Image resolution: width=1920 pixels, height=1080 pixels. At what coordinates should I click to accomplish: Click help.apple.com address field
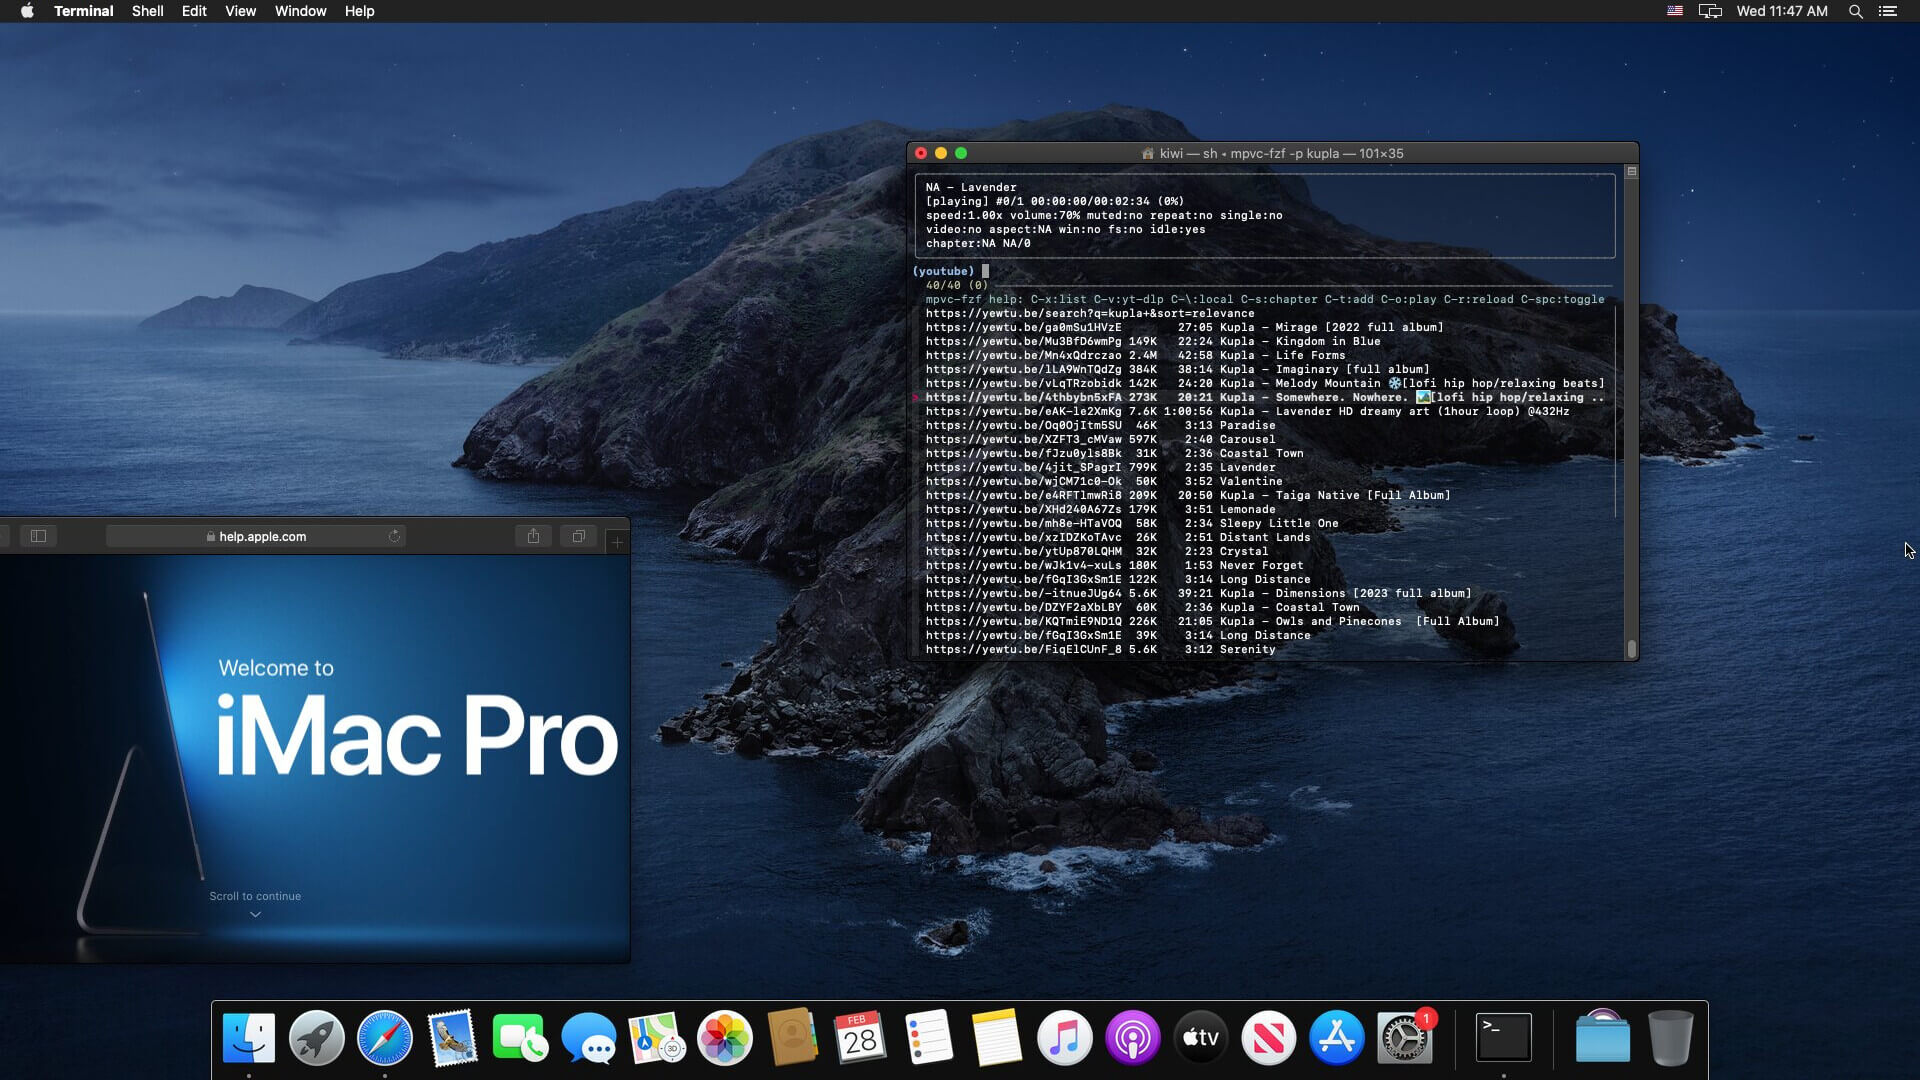[x=262, y=536]
